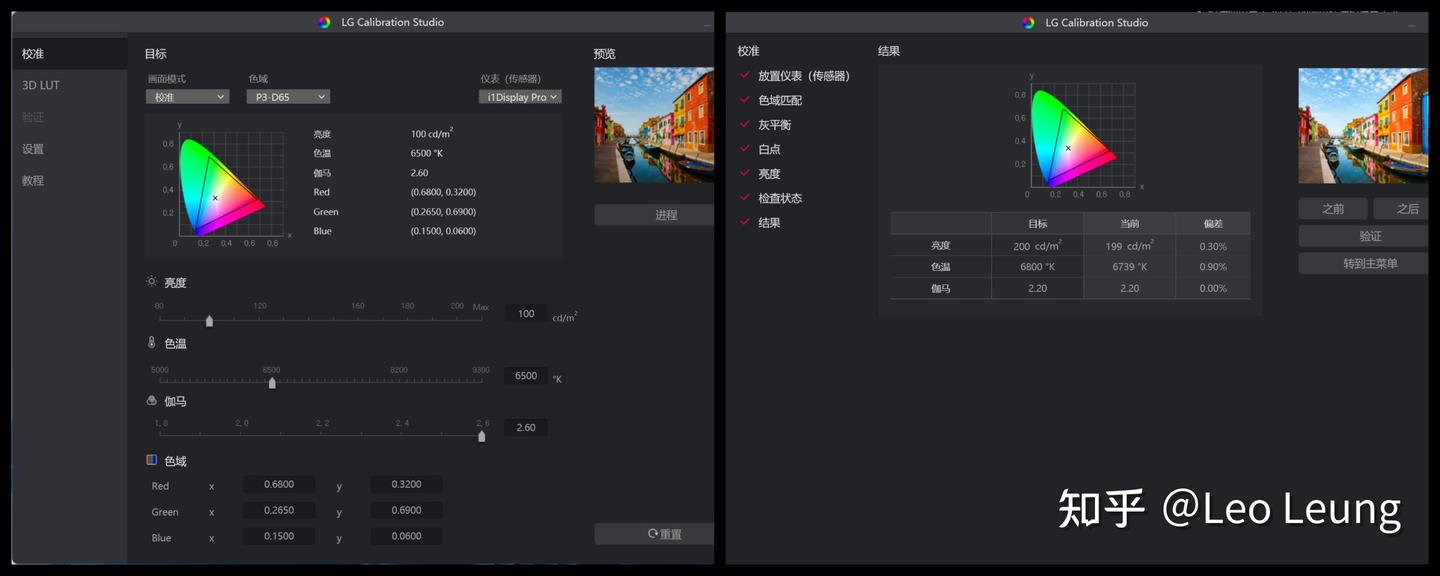1440x576 pixels.
Task: Click the LG Calibration Studio logo on left window
Action: (x=324, y=21)
